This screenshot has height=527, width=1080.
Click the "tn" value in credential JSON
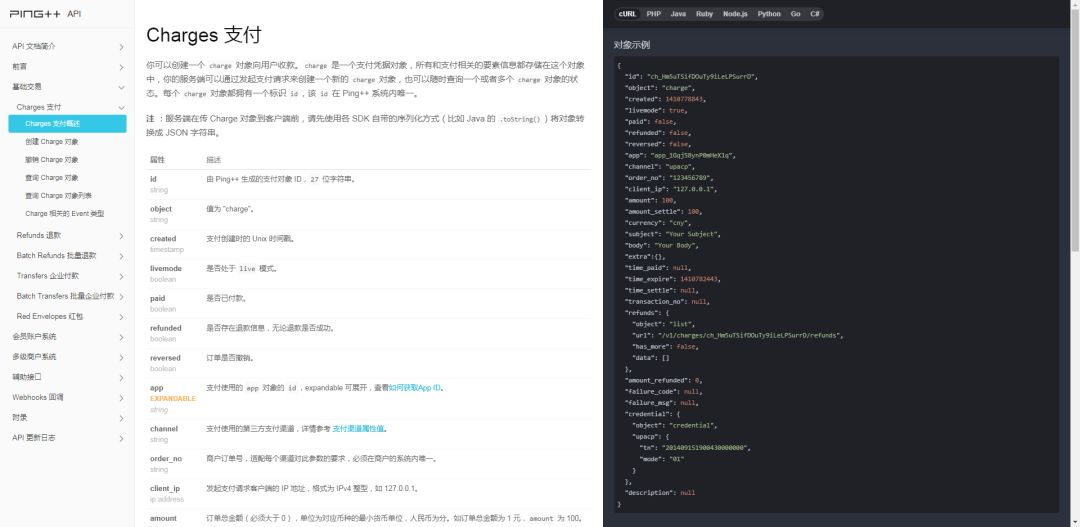(705, 448)
